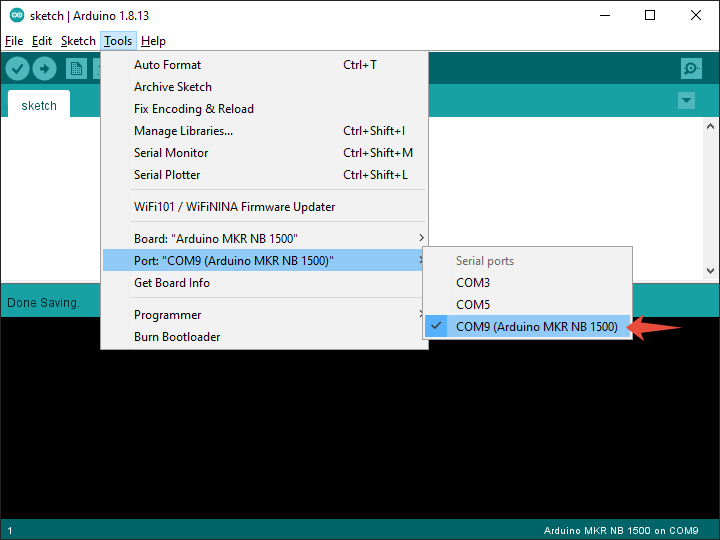
Task: Click the New sketch page icon
Action: click(76, 68)
